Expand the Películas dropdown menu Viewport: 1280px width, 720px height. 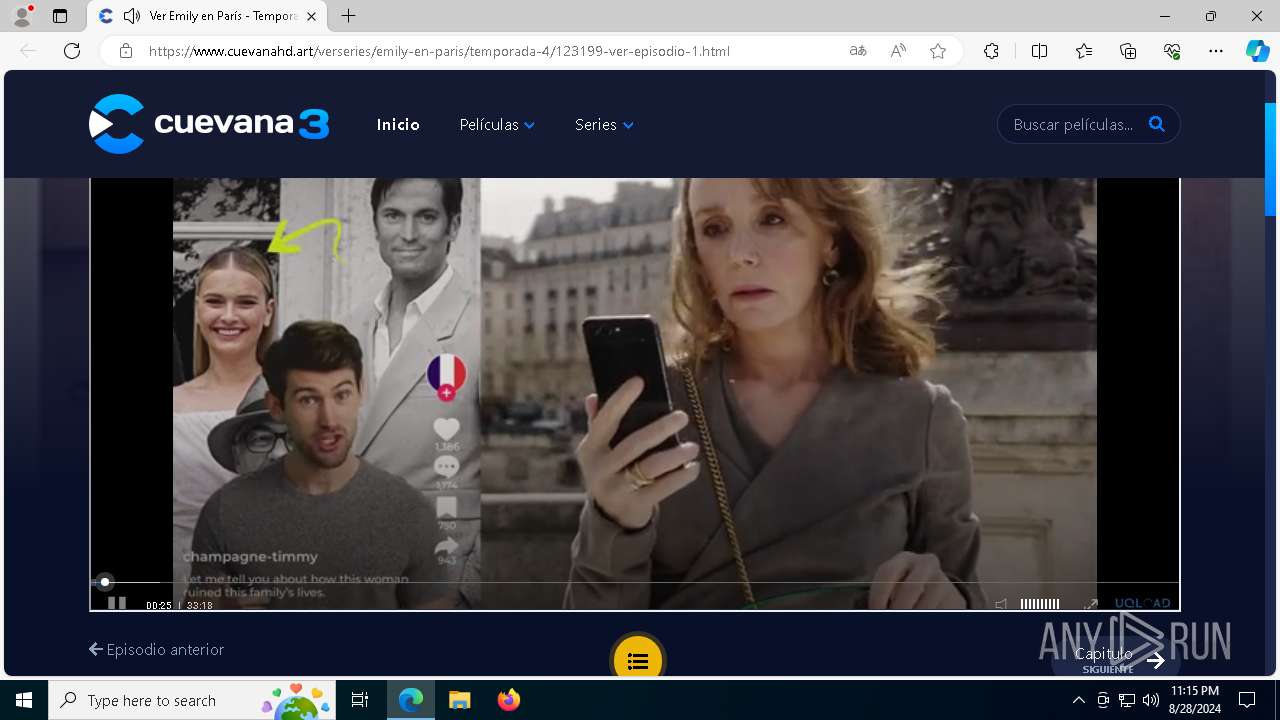pyautogui.click(x=497, y=125)
